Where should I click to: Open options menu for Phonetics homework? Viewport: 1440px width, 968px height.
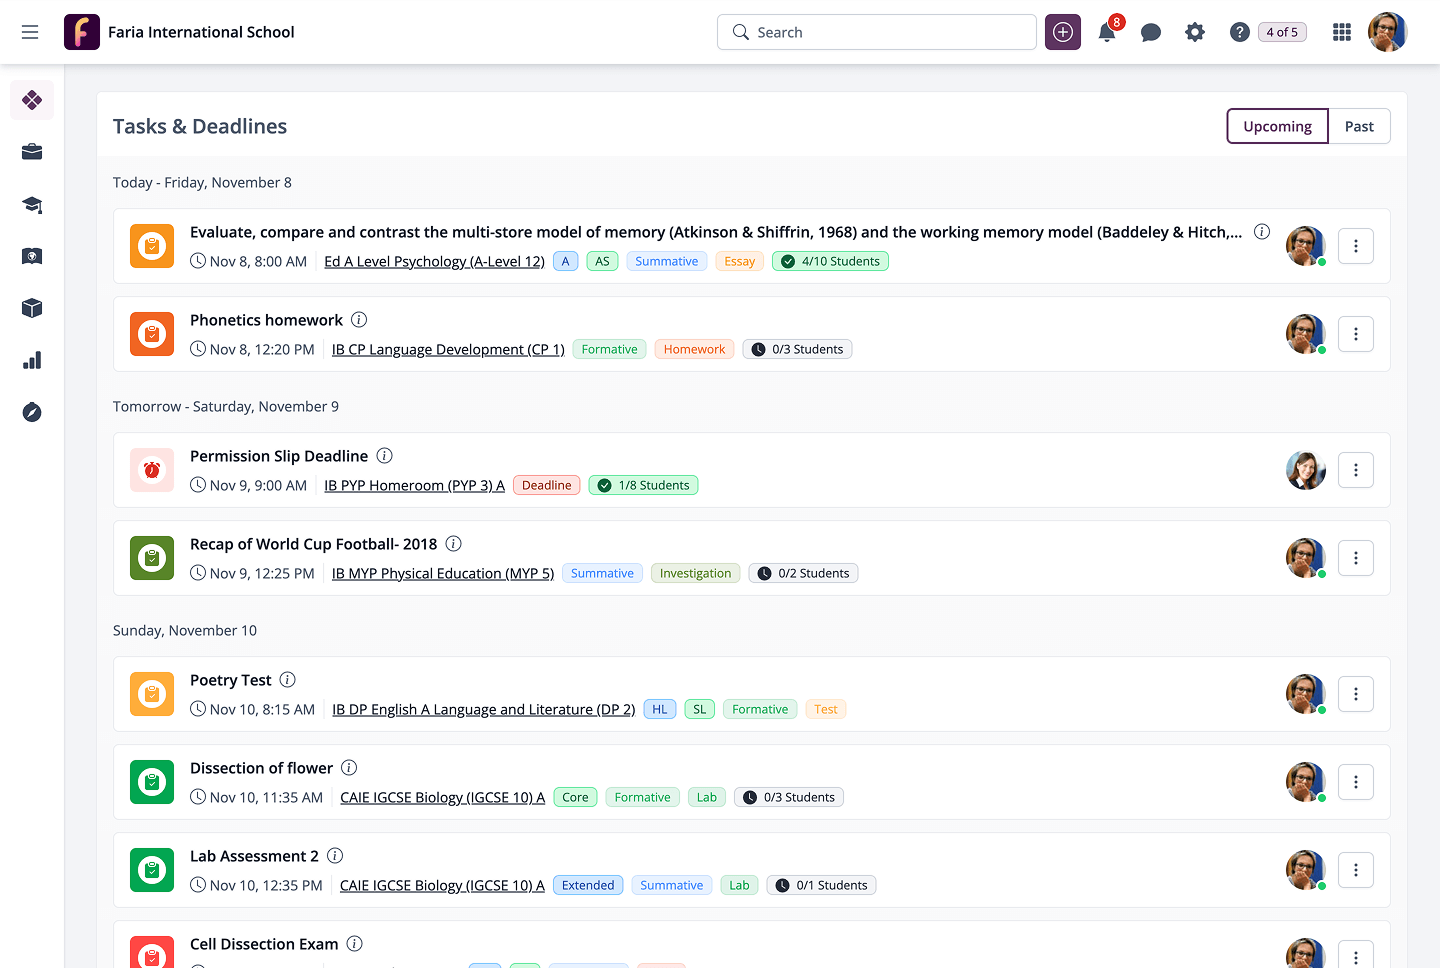click(1356, 334)
